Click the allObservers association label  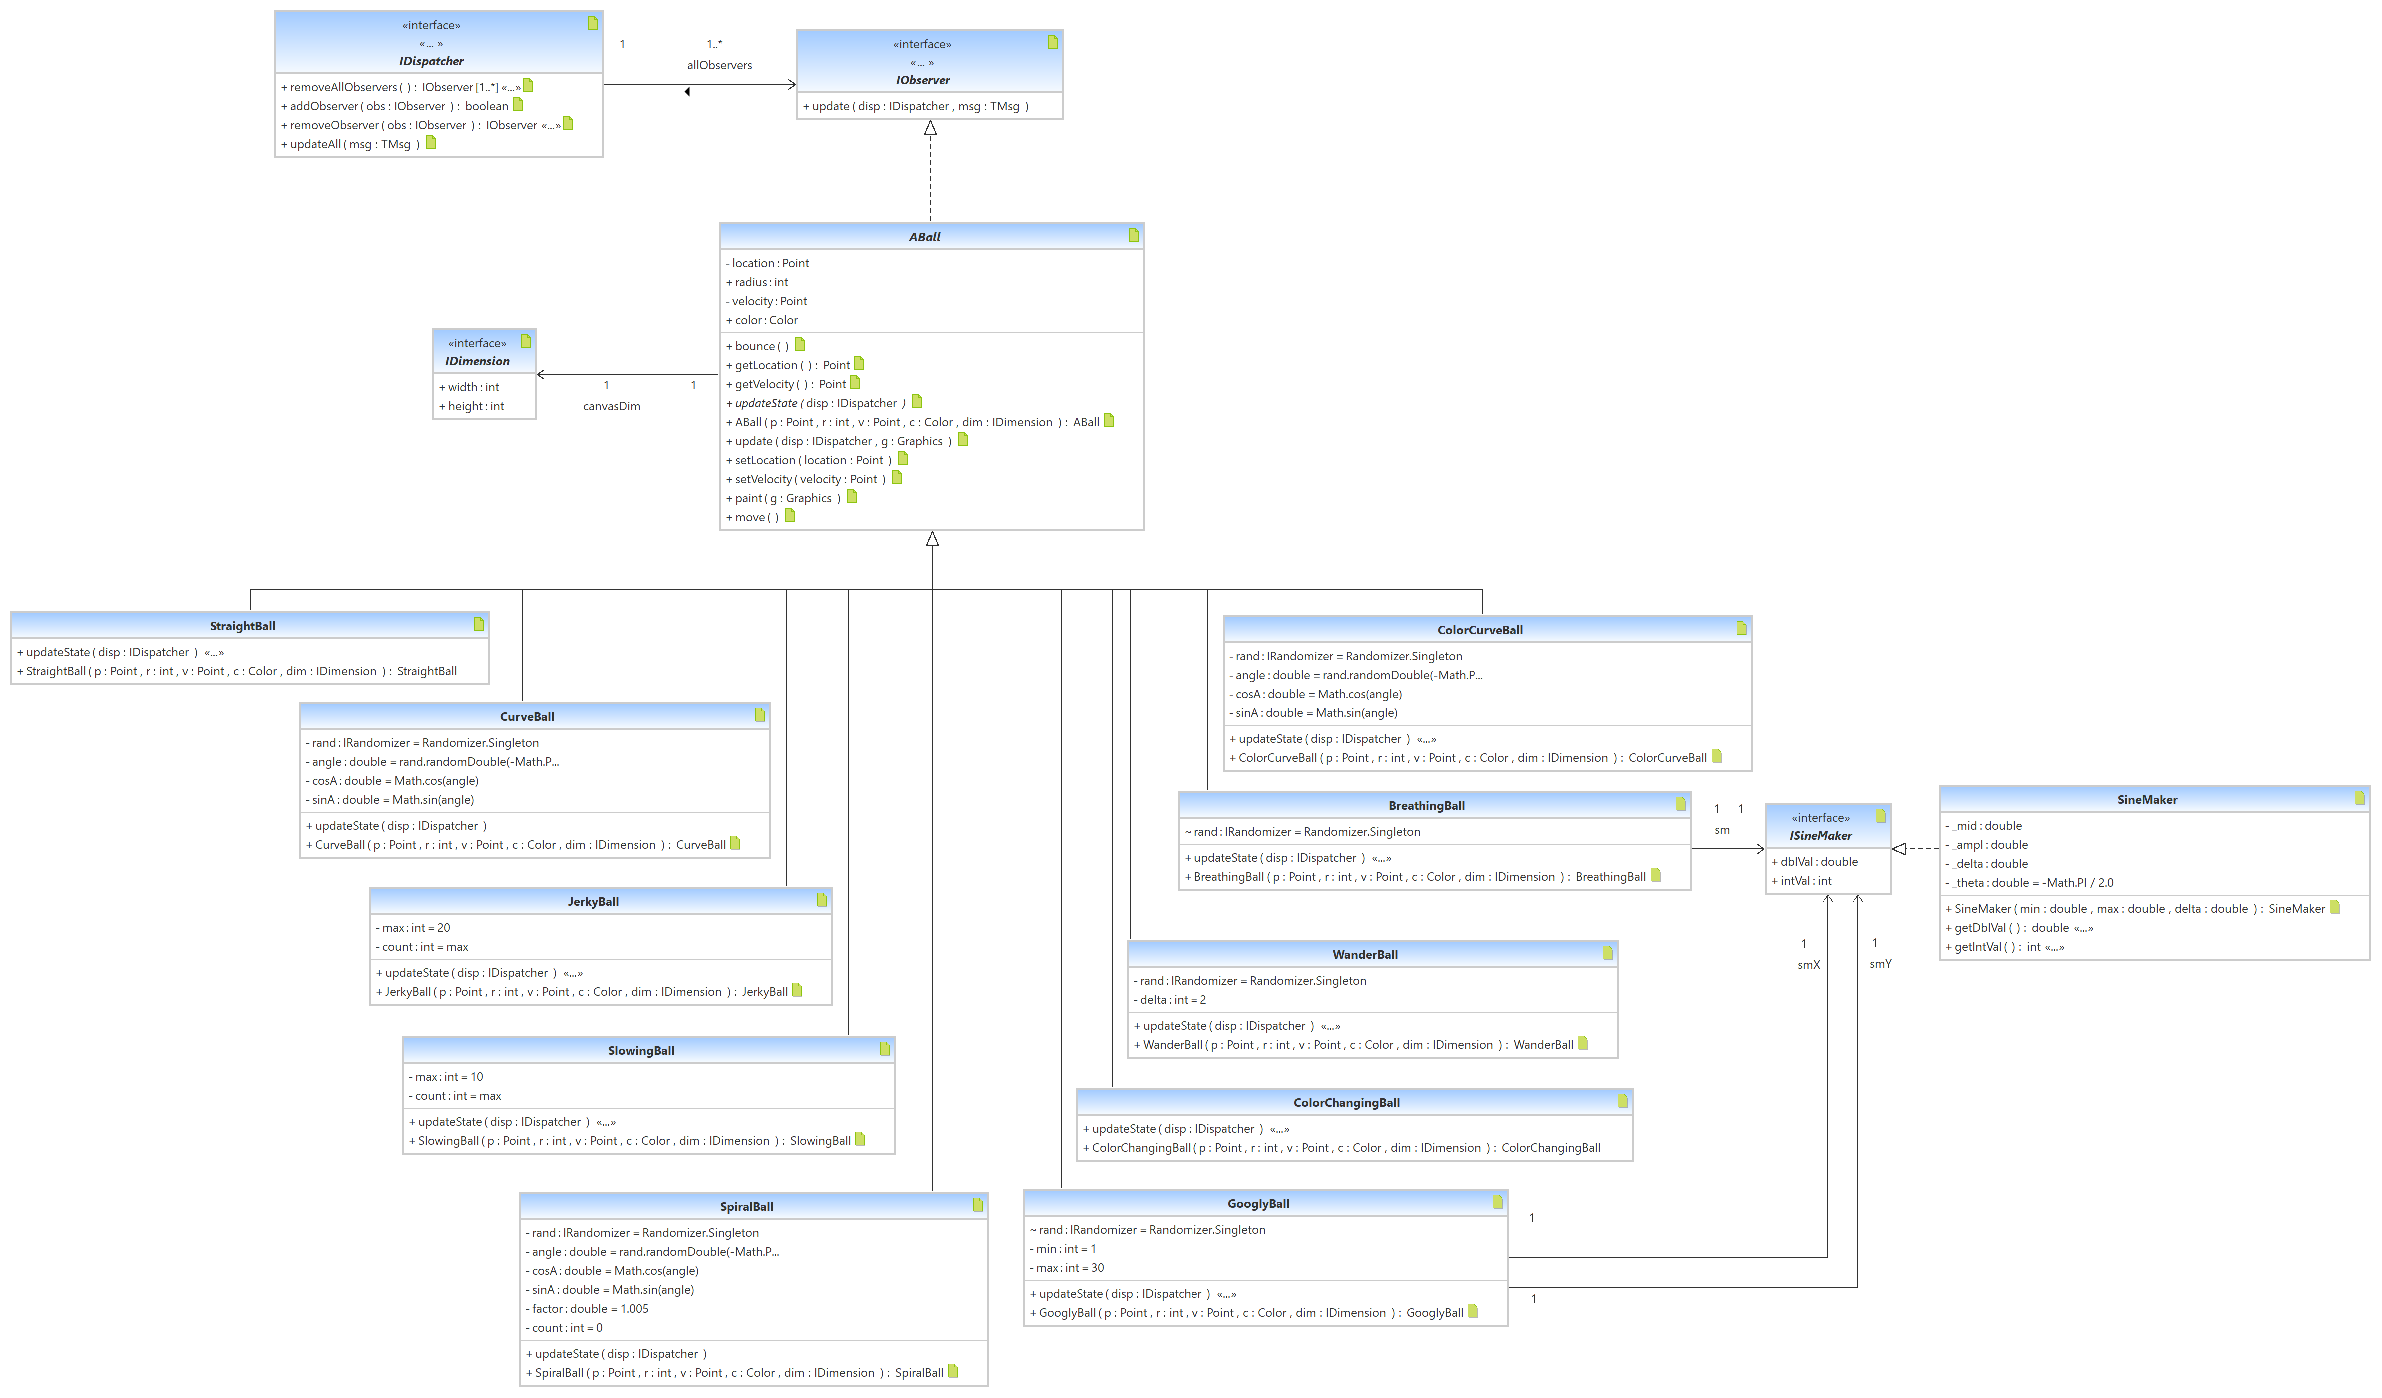[x=719, y=65]
